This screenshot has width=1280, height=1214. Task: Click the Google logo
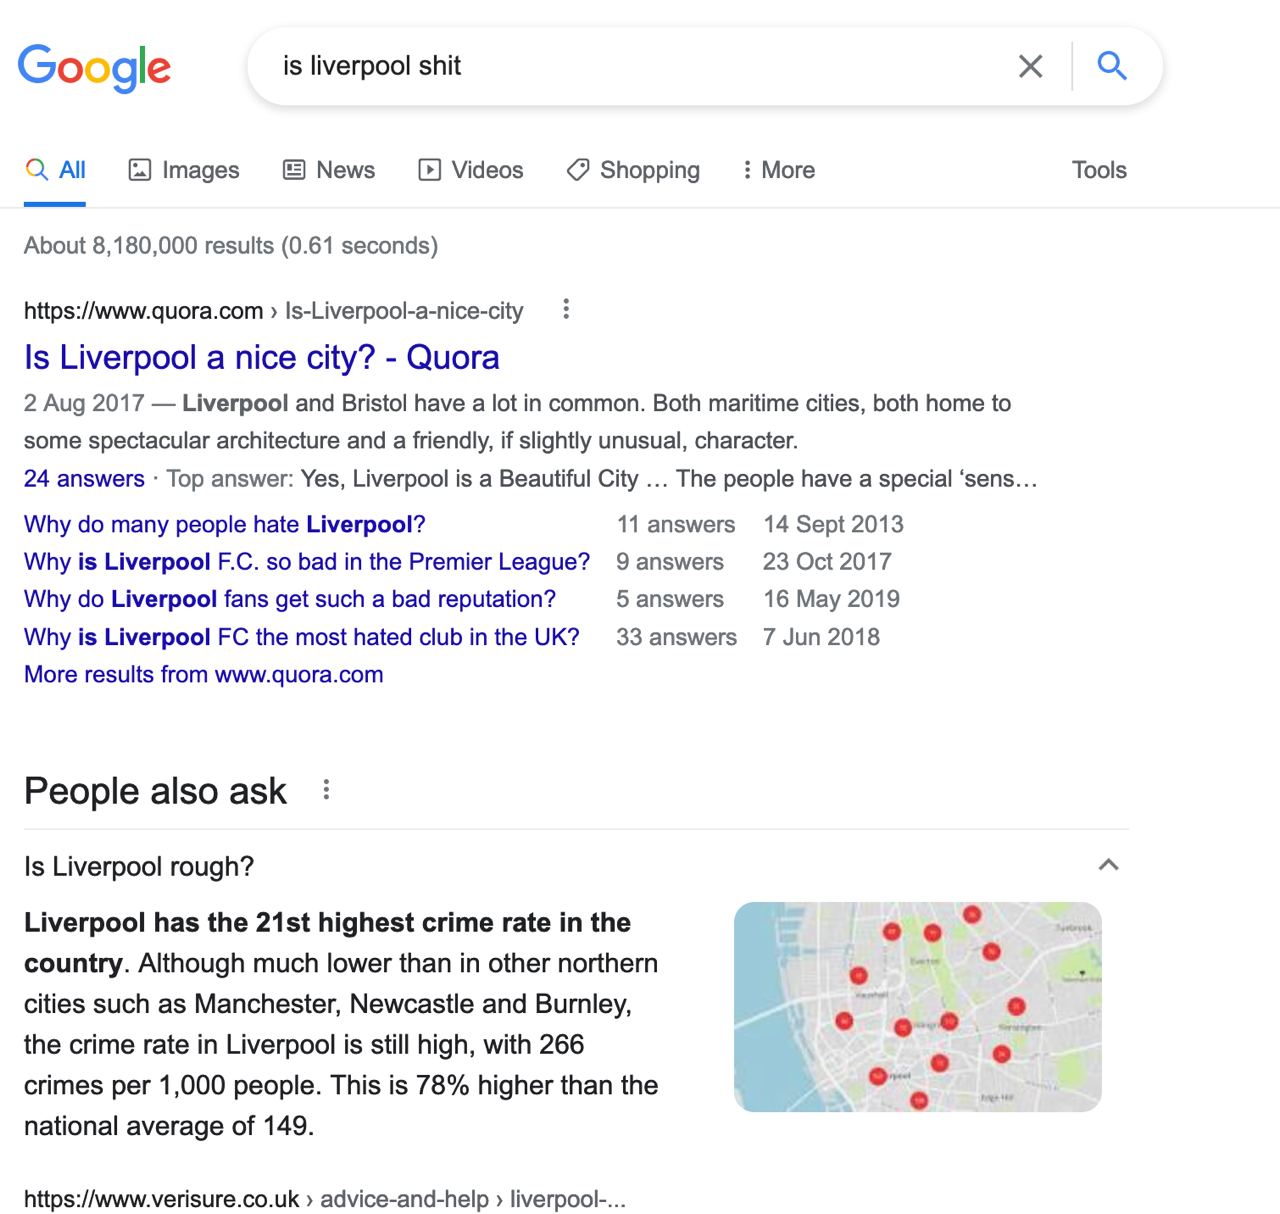[x=95, y=67]
